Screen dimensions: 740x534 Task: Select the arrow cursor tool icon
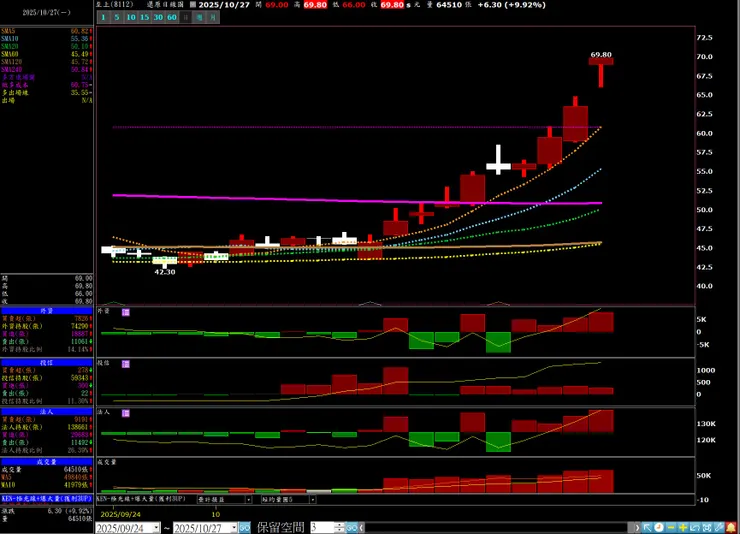coord(647,527)
